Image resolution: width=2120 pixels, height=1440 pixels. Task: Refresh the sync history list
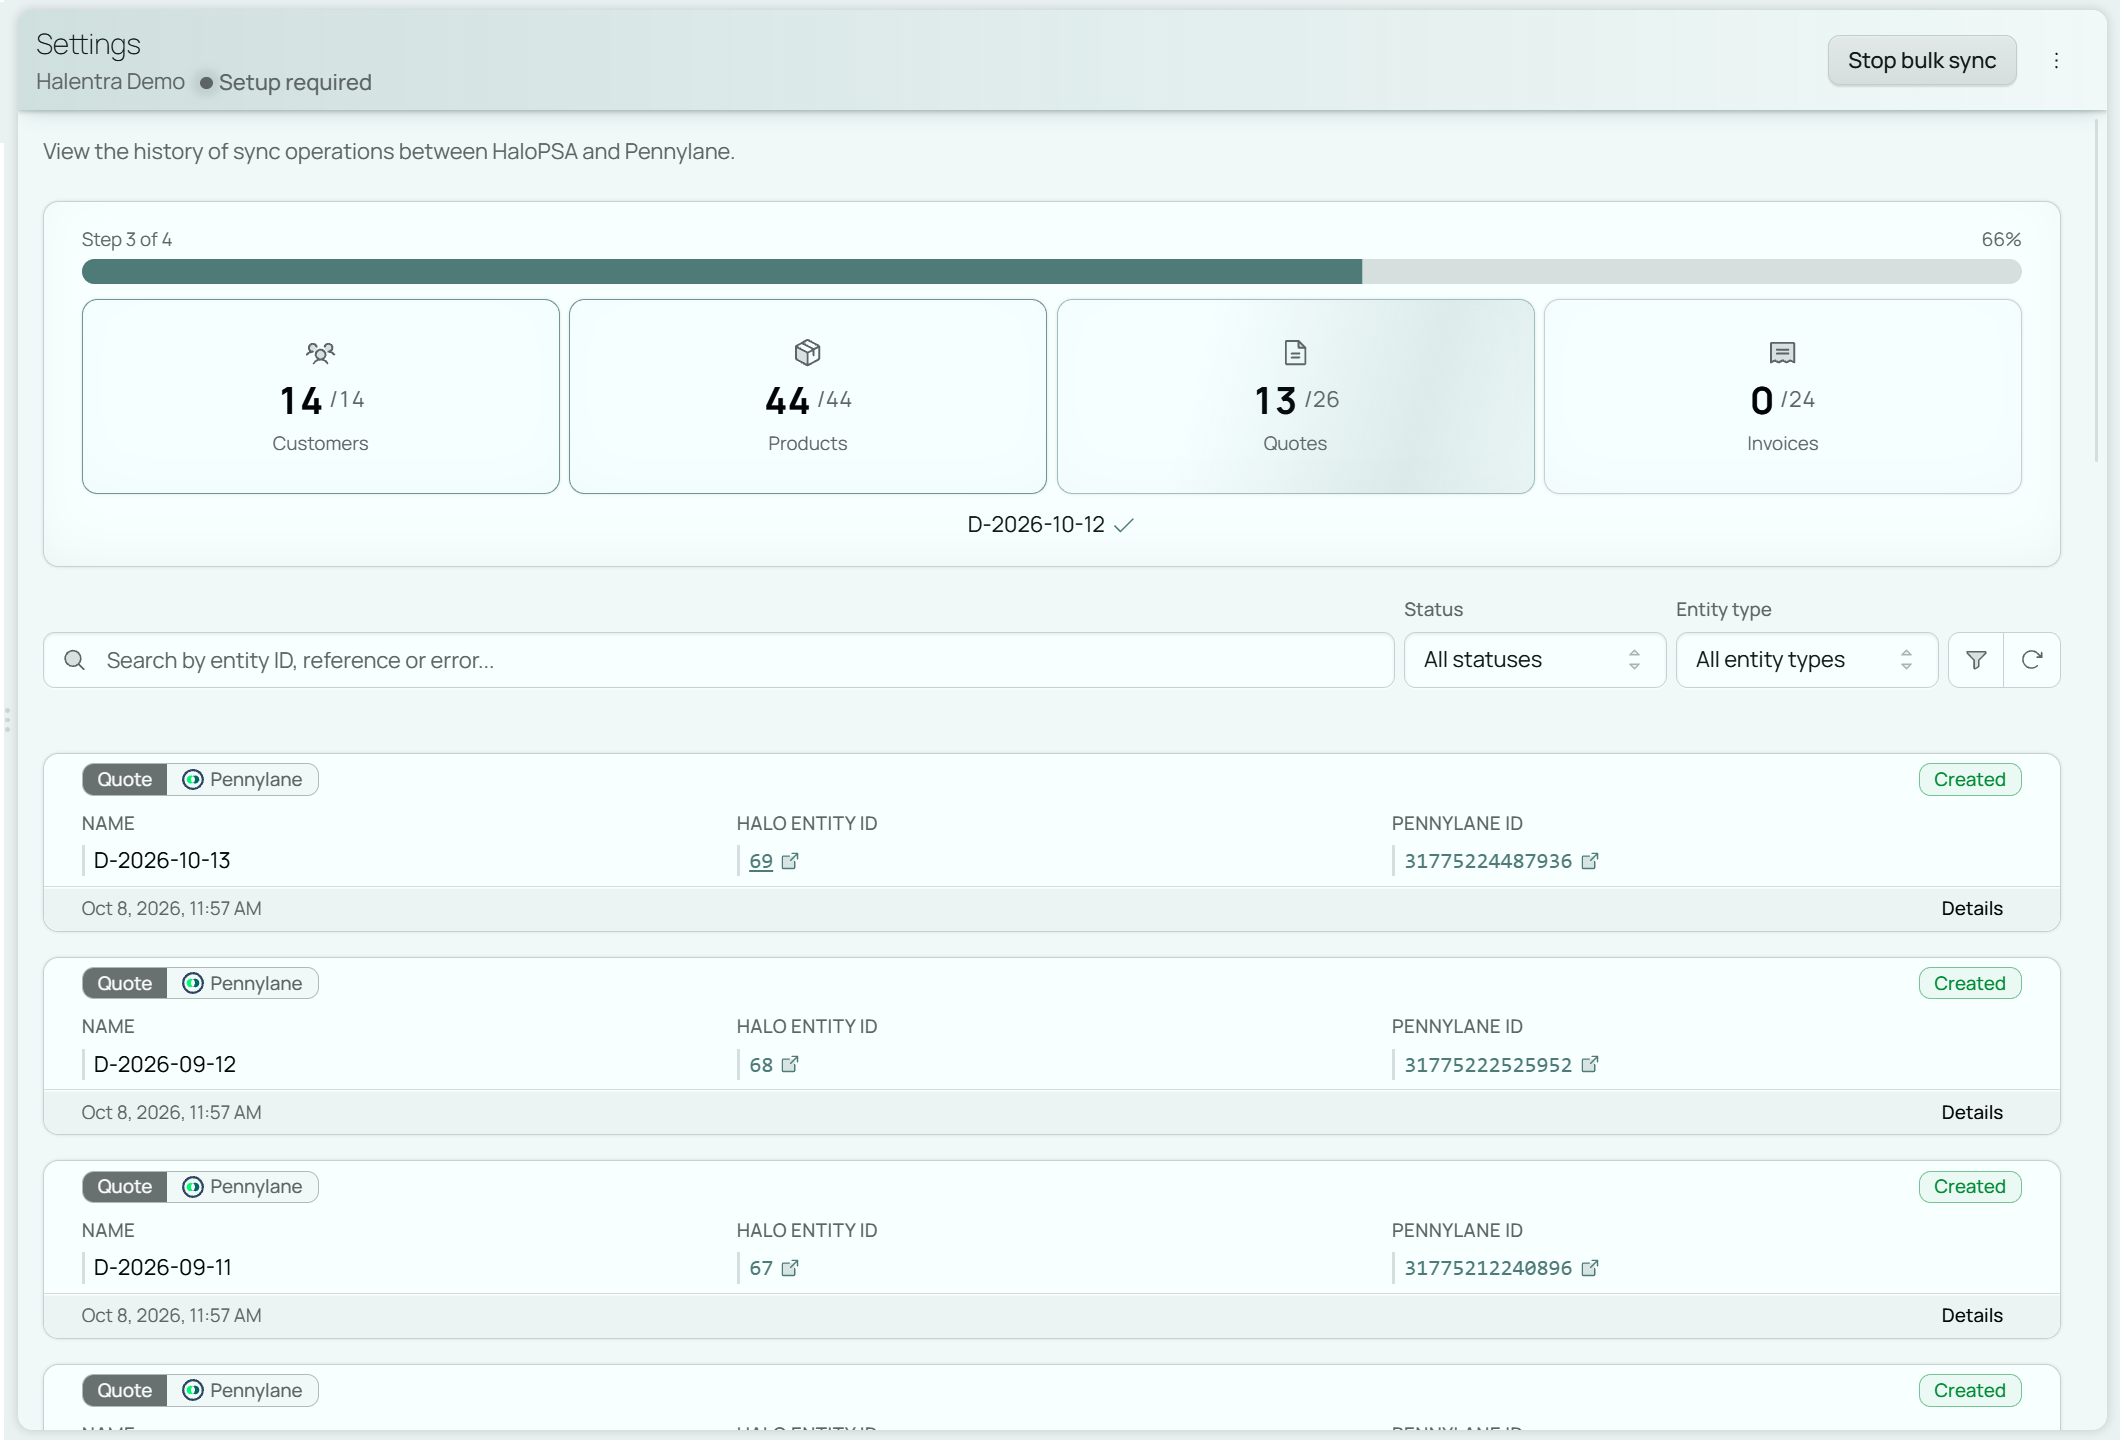coord(2032,660)
